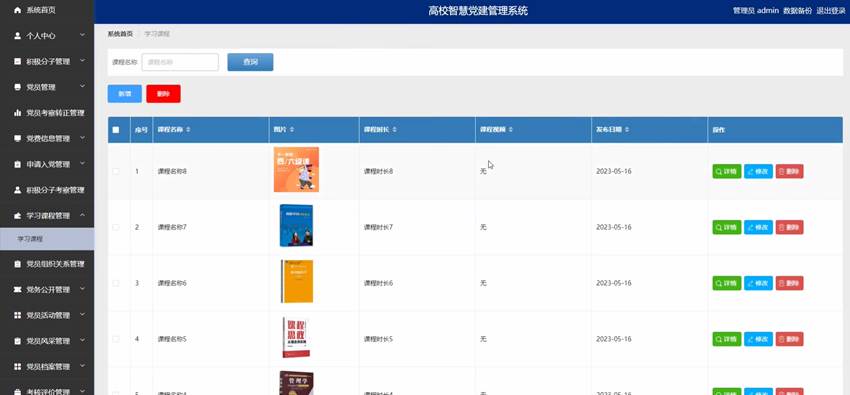Click into the 课程名称 search field
850x395 pixels.
point(180,62)
